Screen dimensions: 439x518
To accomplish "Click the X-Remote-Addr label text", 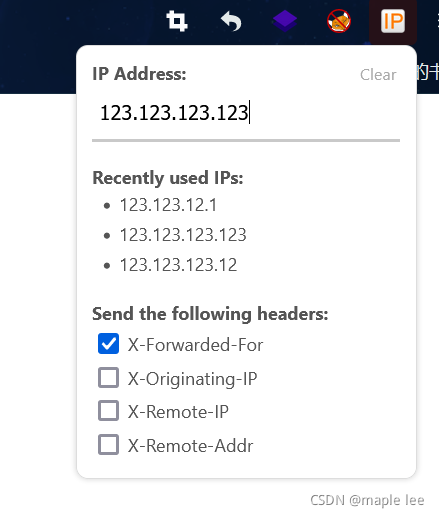I will click(x=191, y=446).
